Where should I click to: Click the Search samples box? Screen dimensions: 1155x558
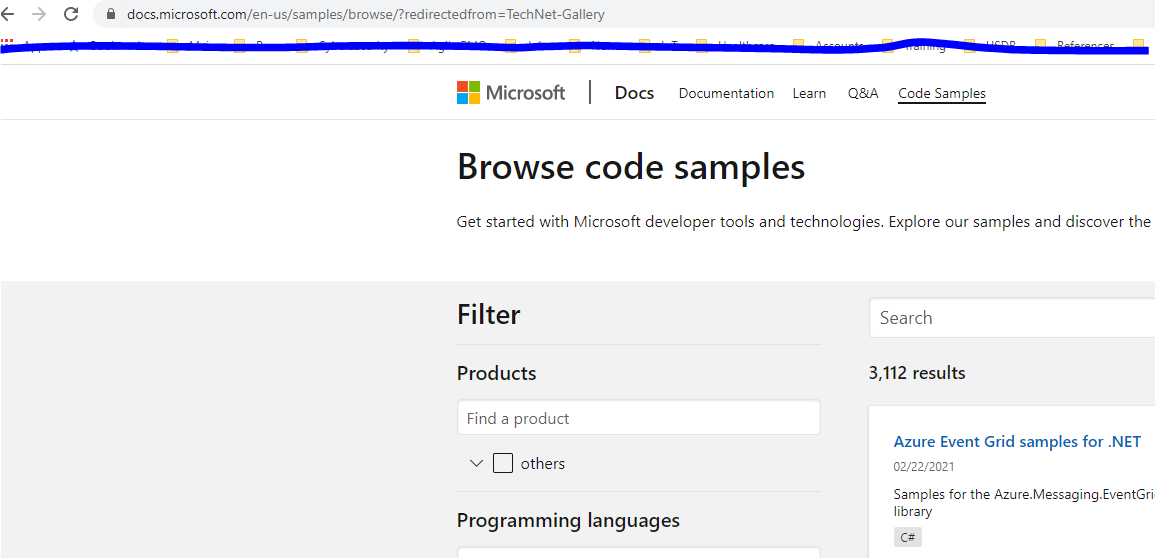1012,318
